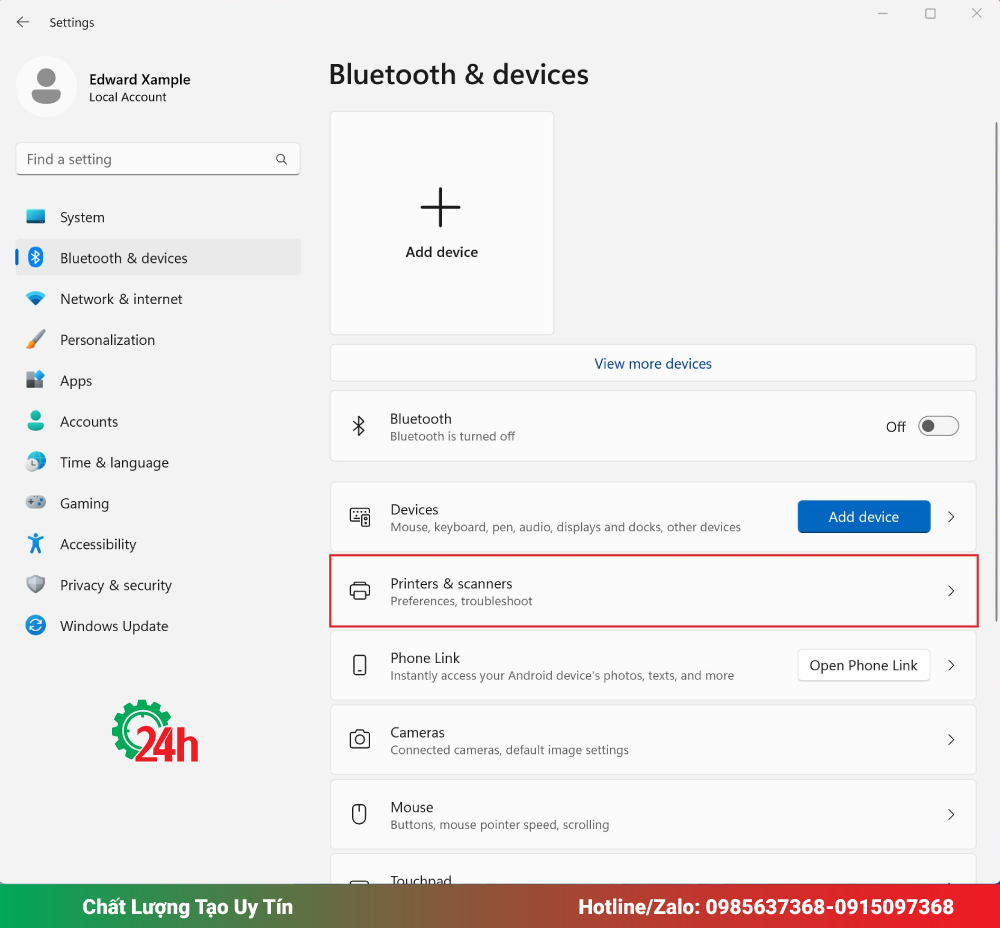Click the Bluetooth symbol in Bluetooth row
The image size is (1000, 928).
(359, 426)
